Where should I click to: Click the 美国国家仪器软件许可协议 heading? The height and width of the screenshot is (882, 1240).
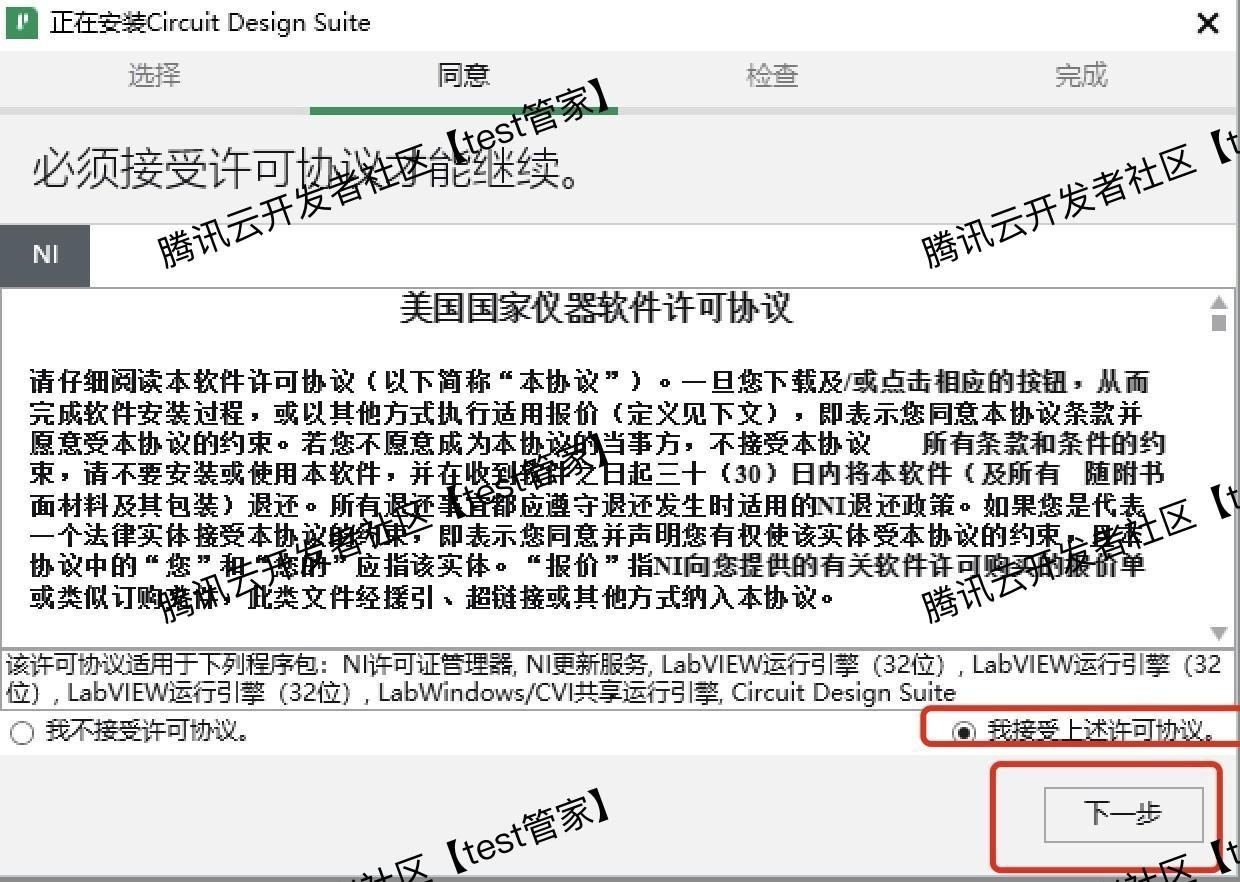[x=596, y=308]
